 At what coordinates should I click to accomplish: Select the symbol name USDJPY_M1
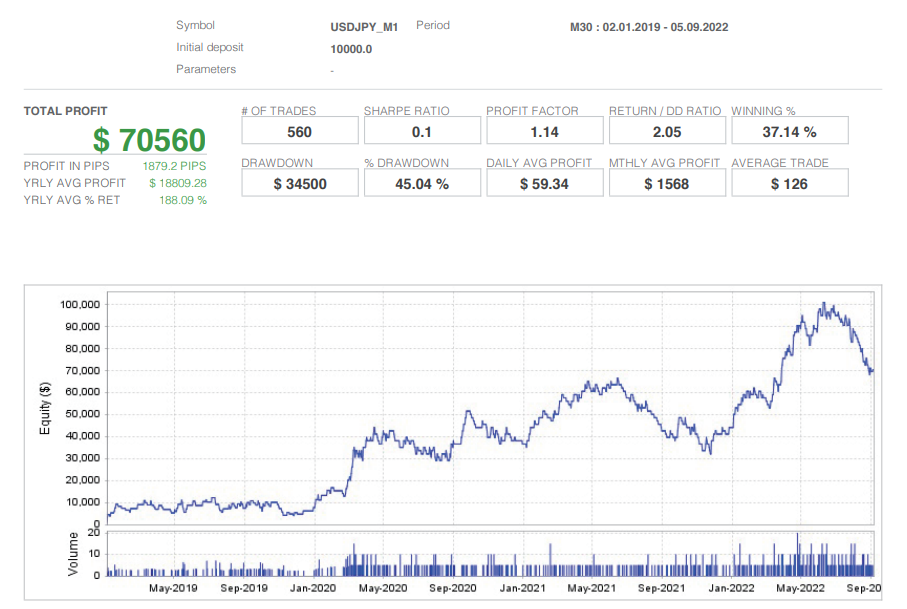(364, 27)
